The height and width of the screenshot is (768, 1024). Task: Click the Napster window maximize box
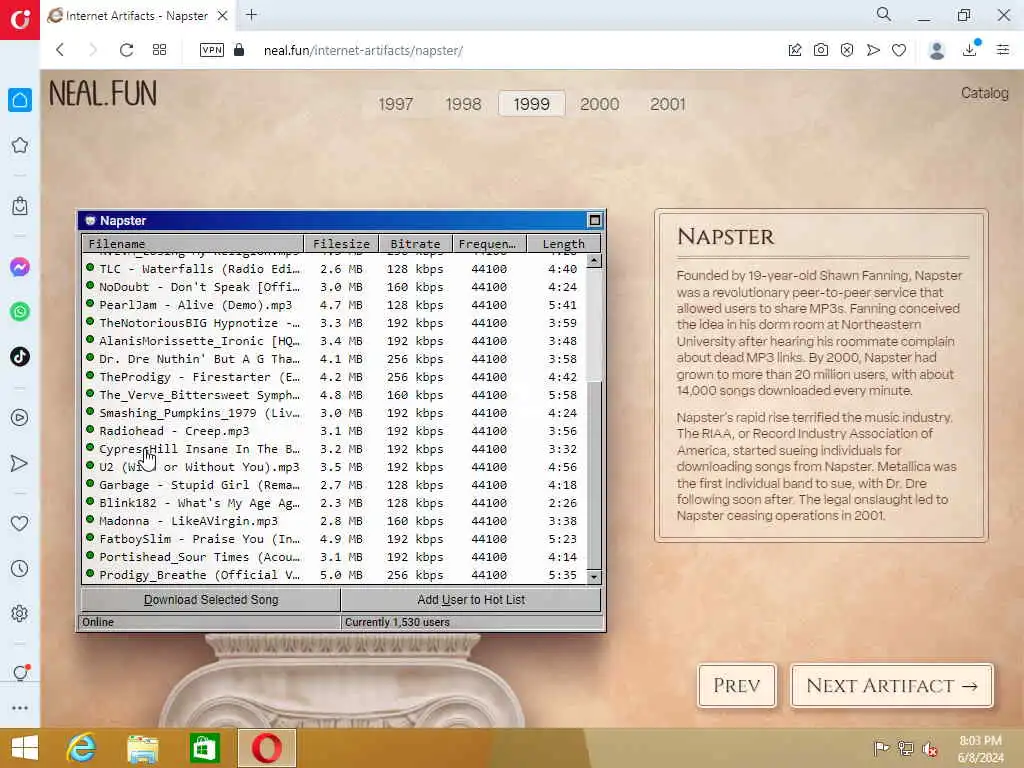(x=594, y=220)
